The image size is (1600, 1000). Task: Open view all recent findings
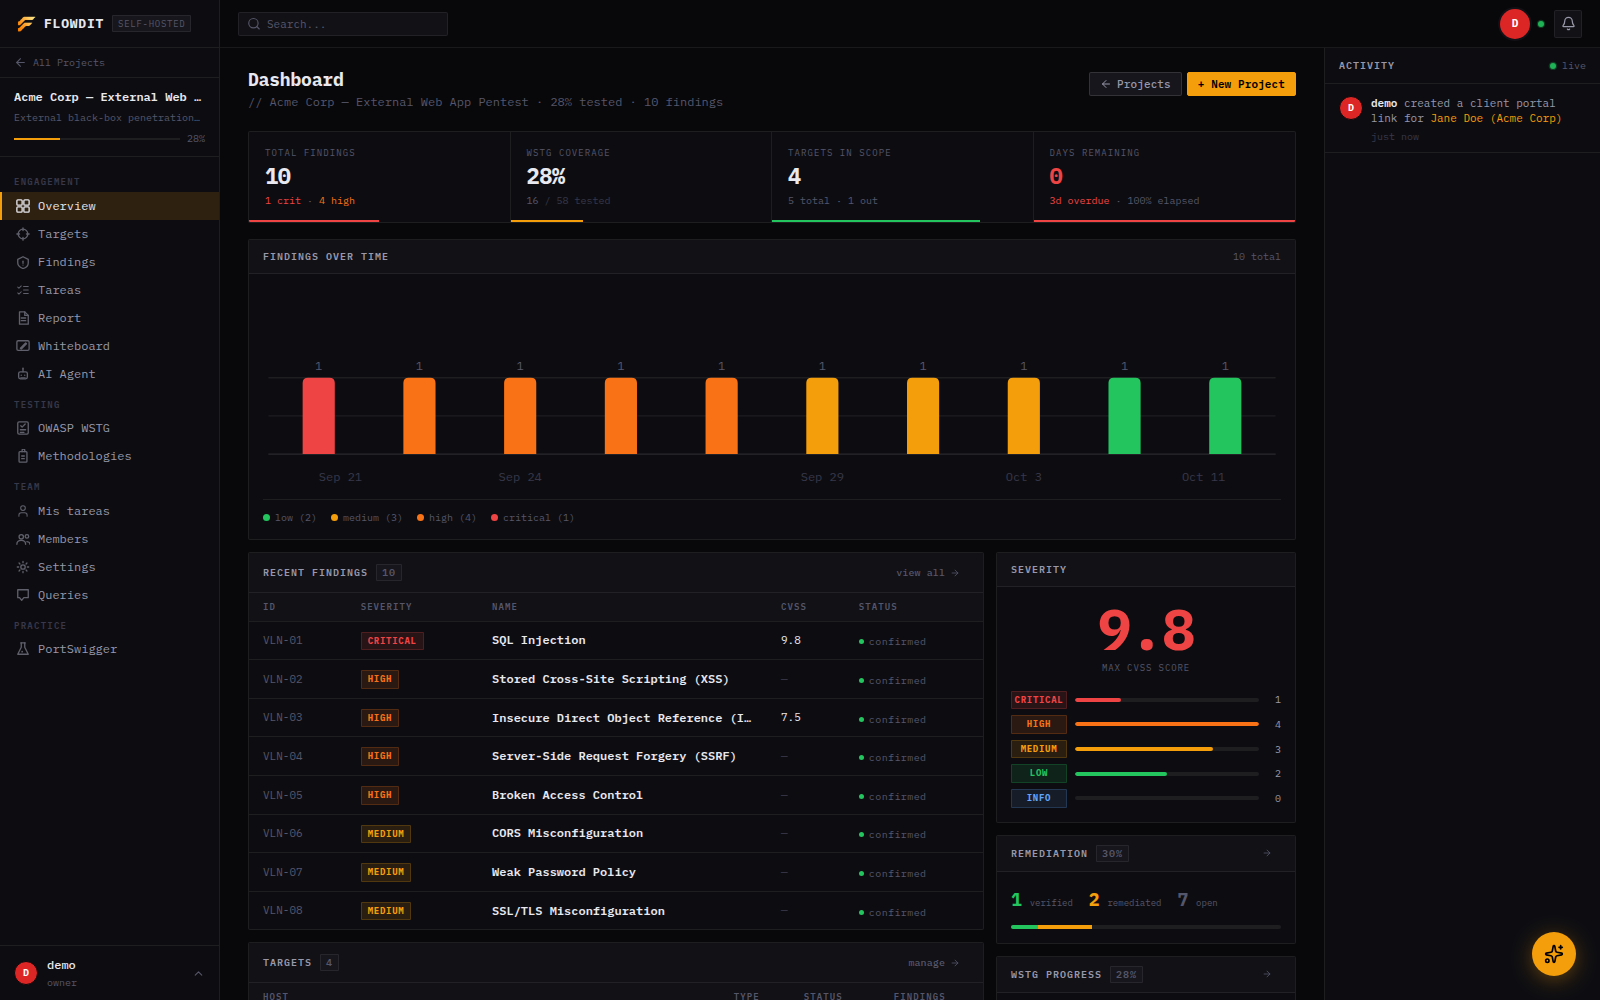[927, 573]
